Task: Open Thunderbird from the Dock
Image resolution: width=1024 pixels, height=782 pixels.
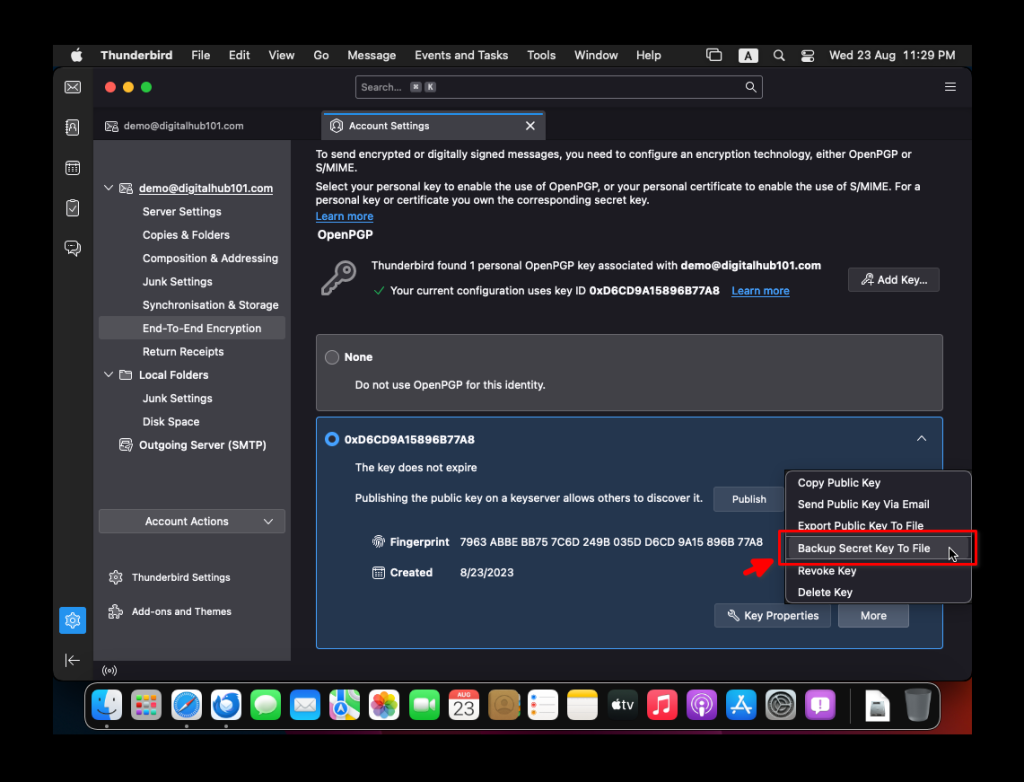Action: [226, 705]
